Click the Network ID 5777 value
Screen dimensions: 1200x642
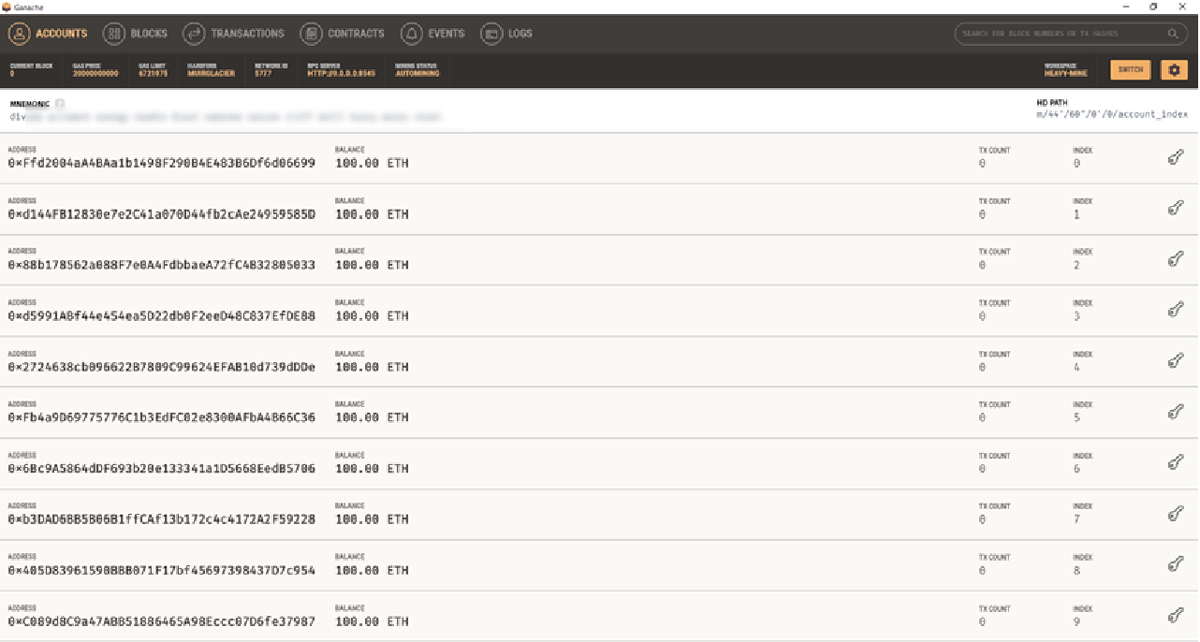pos(263,74)
